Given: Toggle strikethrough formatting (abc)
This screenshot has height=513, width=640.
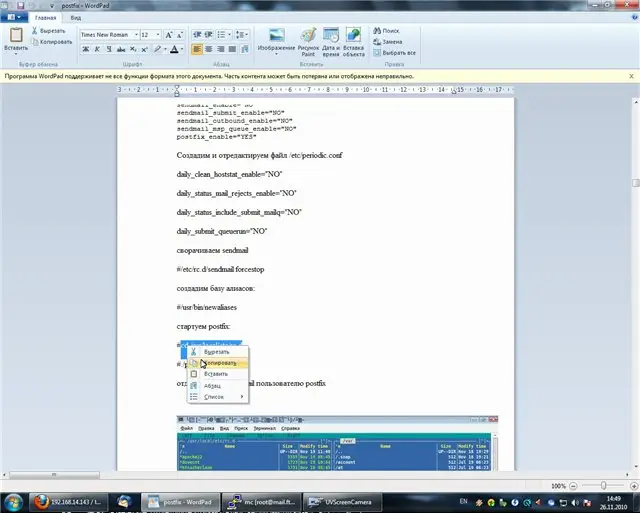Looking at the screenshot, I should point(121,49).
